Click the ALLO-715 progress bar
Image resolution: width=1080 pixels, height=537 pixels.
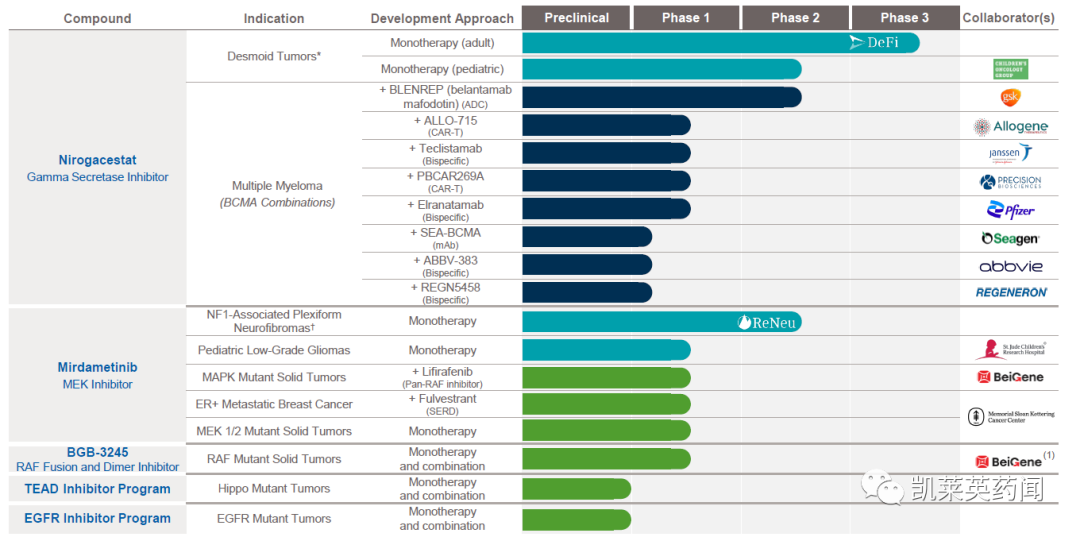click(x=606, y=125)
